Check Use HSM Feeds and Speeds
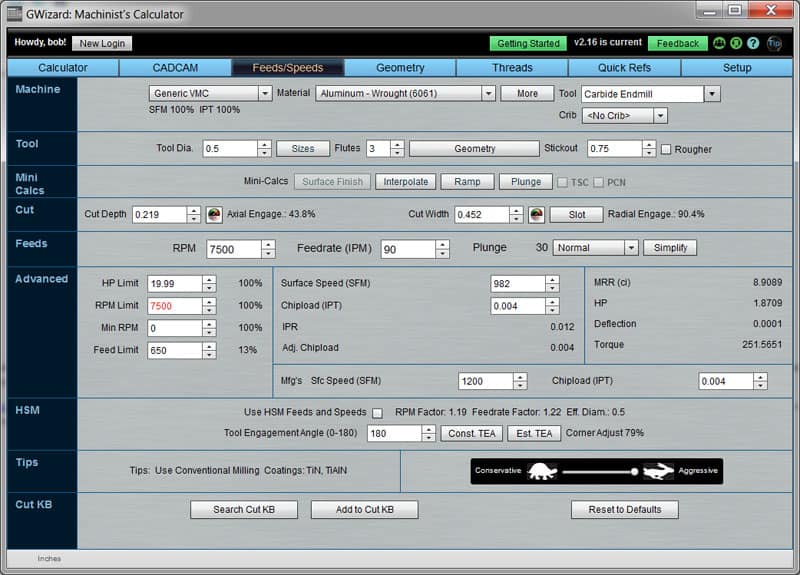 pos(377,413)
